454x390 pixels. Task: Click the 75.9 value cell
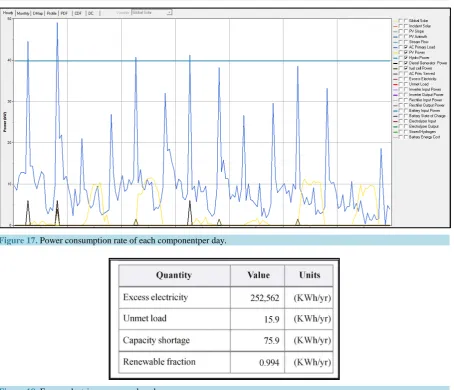[x=258, y=340]
